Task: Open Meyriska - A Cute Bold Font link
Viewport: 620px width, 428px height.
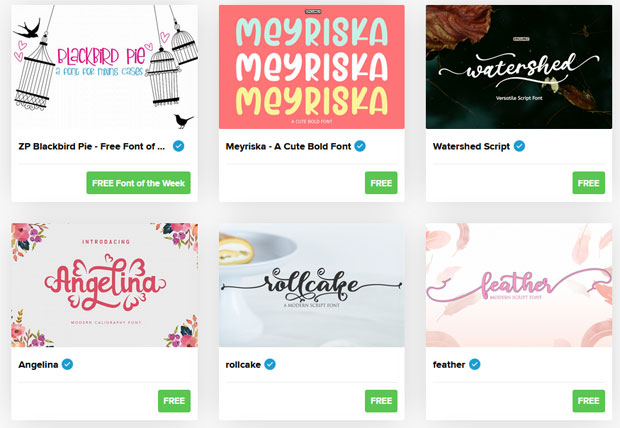Action: (288, 146)
